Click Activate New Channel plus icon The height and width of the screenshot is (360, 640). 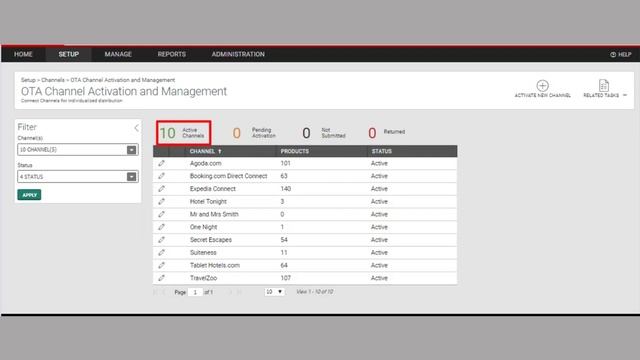[x=542, y=85]
